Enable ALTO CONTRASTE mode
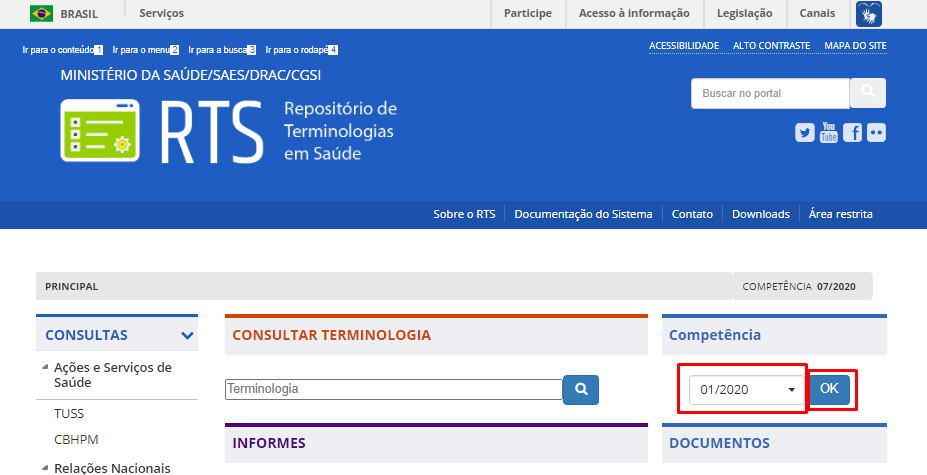Image resolution: width=927 pixels, height=475 pixels. pyautogui.click(x=771, y=46)
